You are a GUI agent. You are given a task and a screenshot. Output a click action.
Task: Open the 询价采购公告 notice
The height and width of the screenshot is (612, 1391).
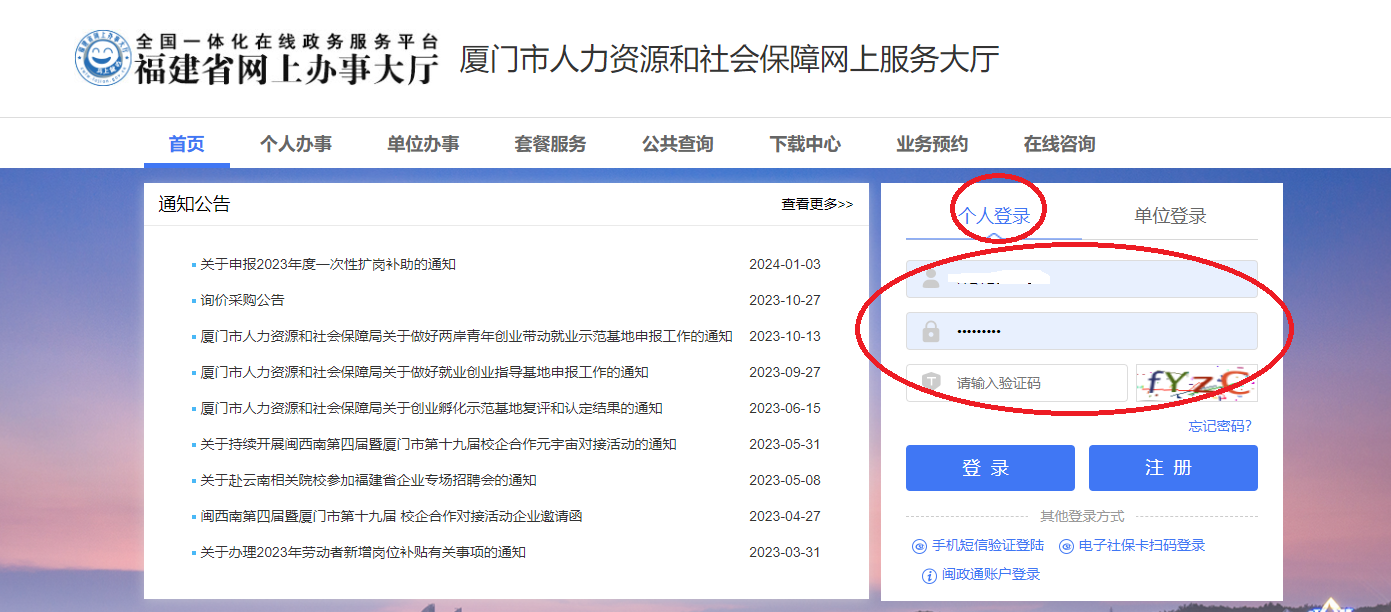[x=242, y=300]
